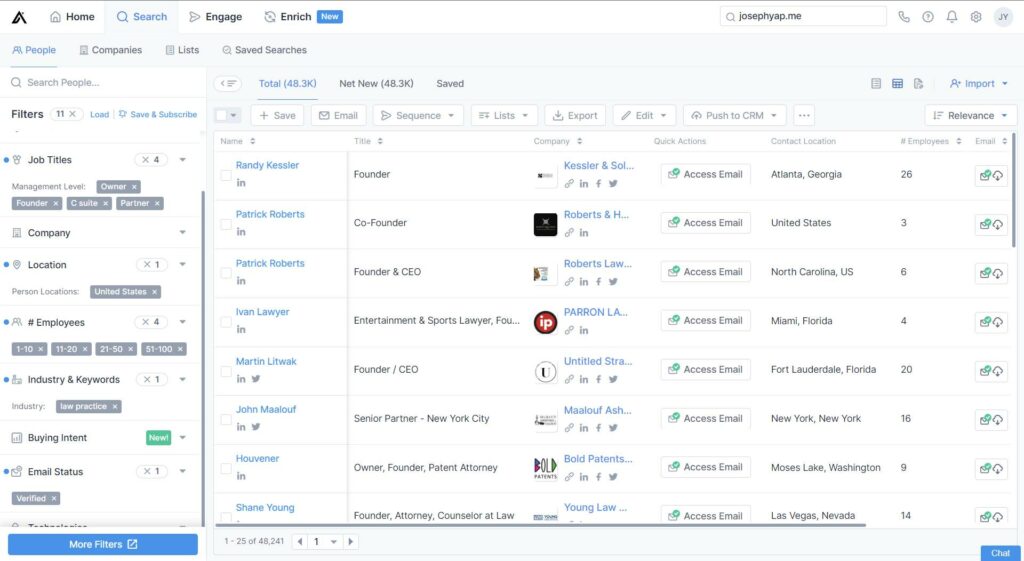
Task: Open the JY user avatar
Action: (1003, 17)
